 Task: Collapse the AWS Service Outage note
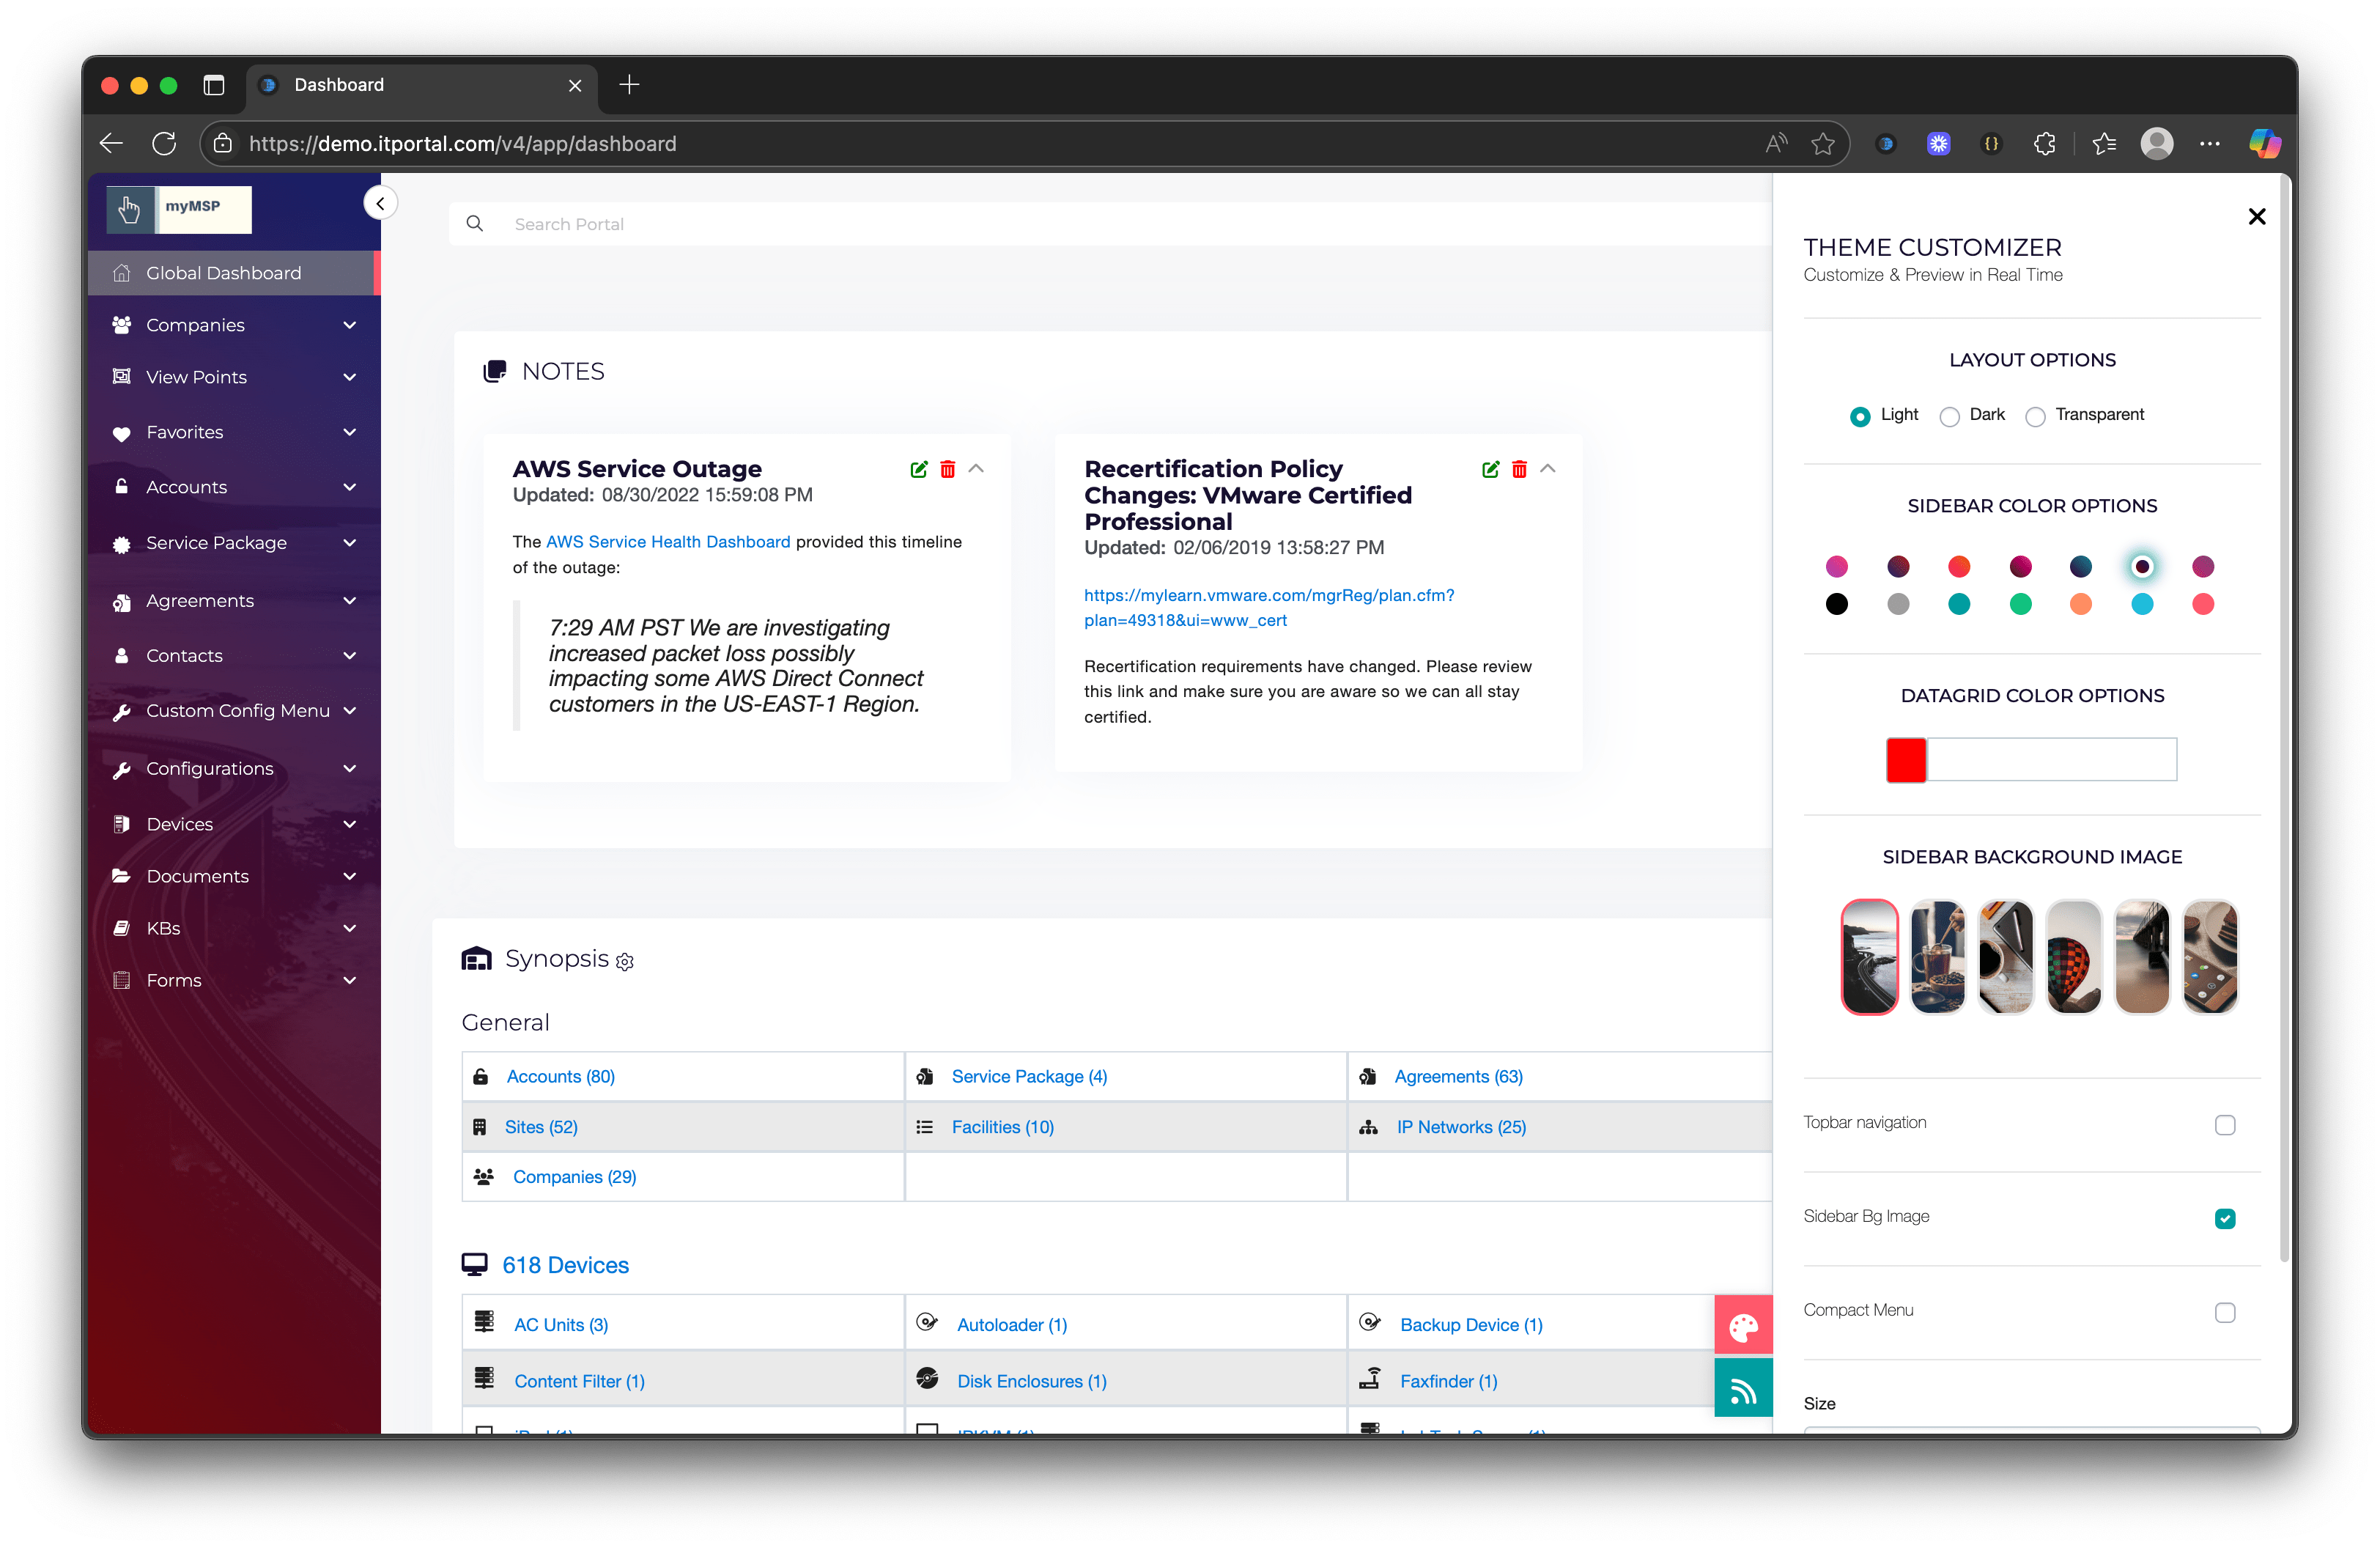976,469
